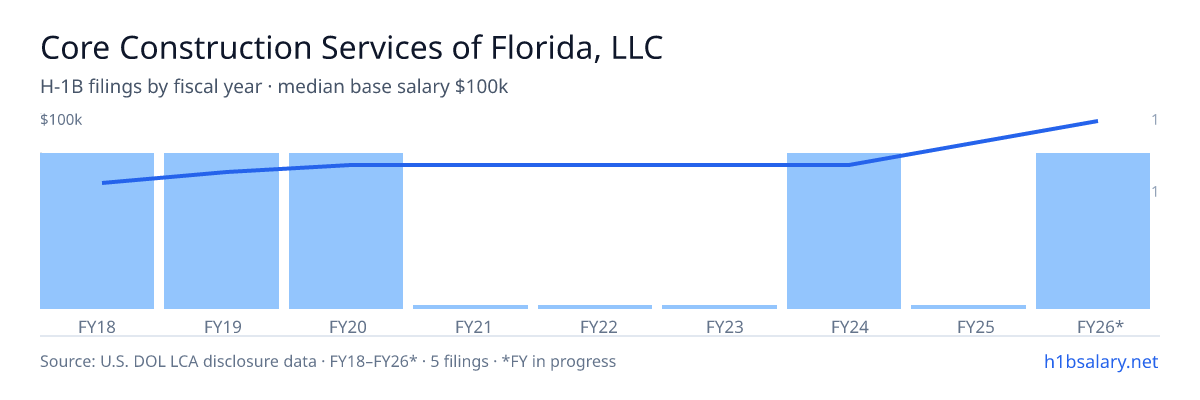Click salary line endpoint above FY26*

1097,121
